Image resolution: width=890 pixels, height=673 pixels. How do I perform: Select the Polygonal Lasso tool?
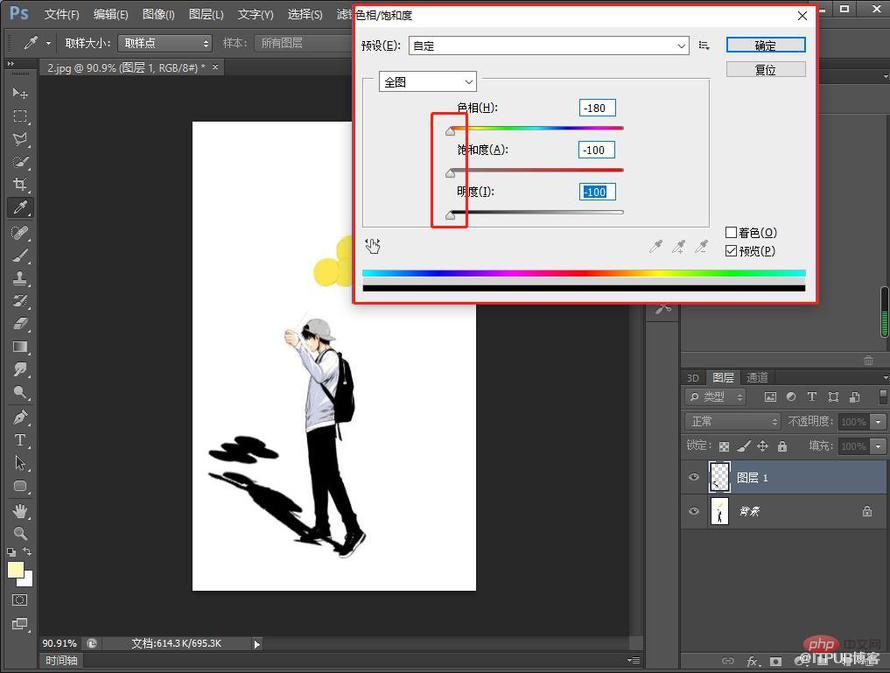[x=20, y=139]
